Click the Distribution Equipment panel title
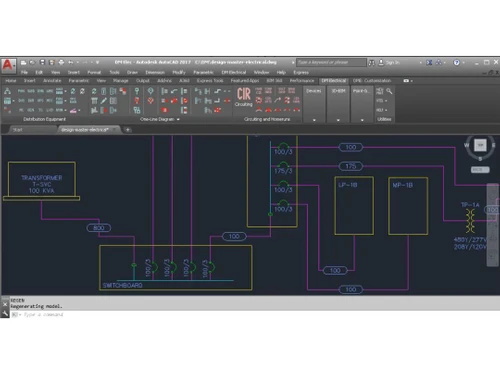Image resolution: width=500 pixels, height=375 pixels. 45,119
